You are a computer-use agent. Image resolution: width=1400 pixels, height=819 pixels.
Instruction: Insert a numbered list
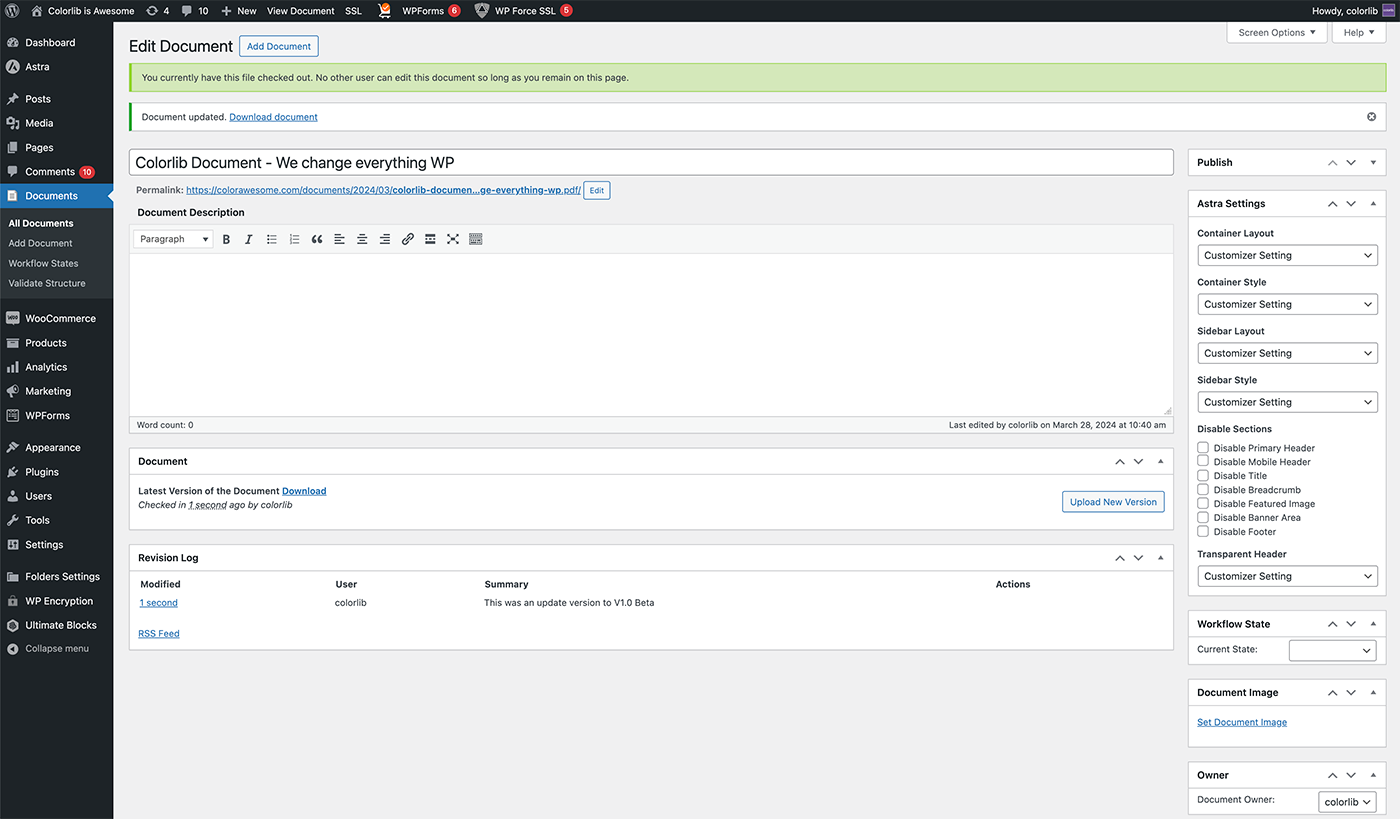coord(294,239)
